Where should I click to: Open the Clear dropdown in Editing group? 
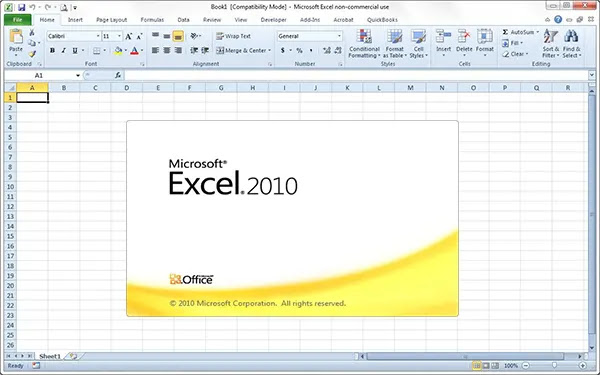[515, 54]
